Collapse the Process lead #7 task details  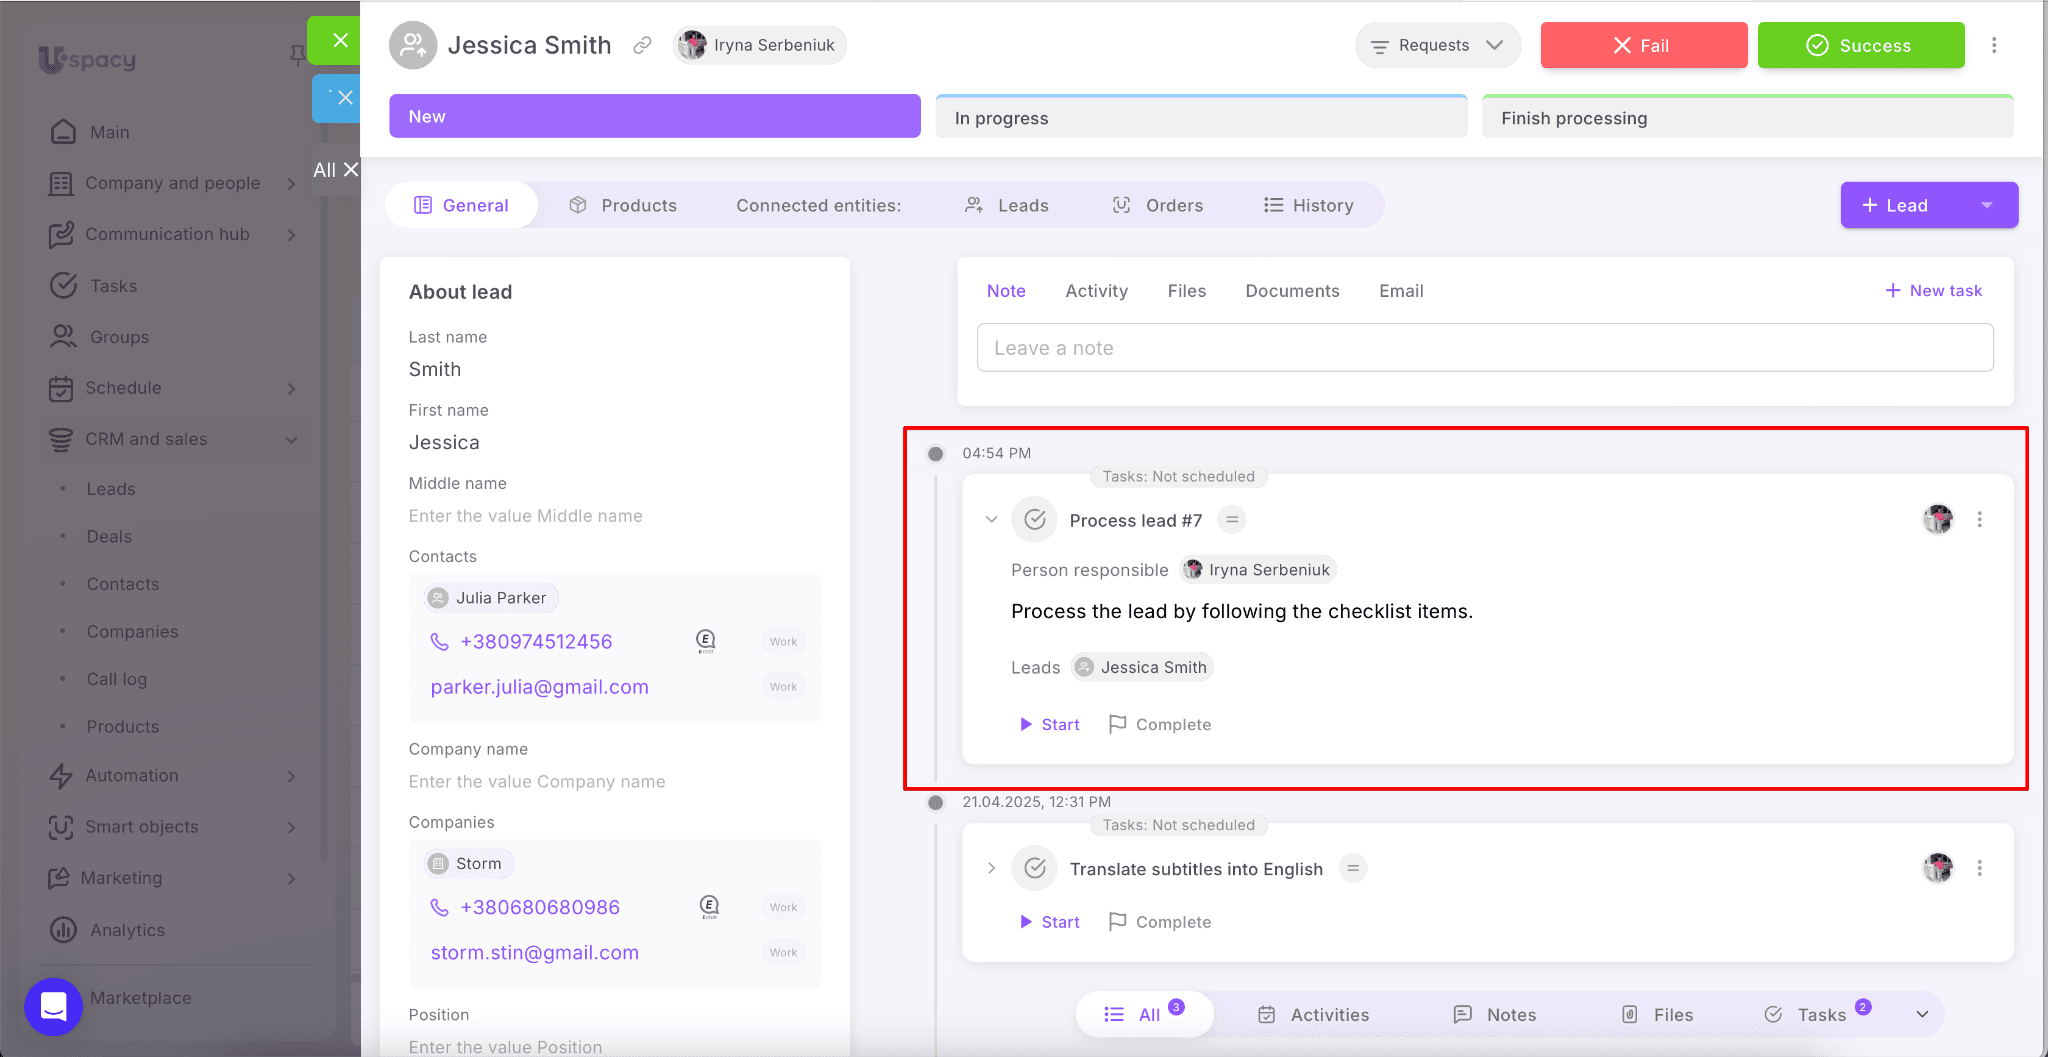[x=991, y=520]
